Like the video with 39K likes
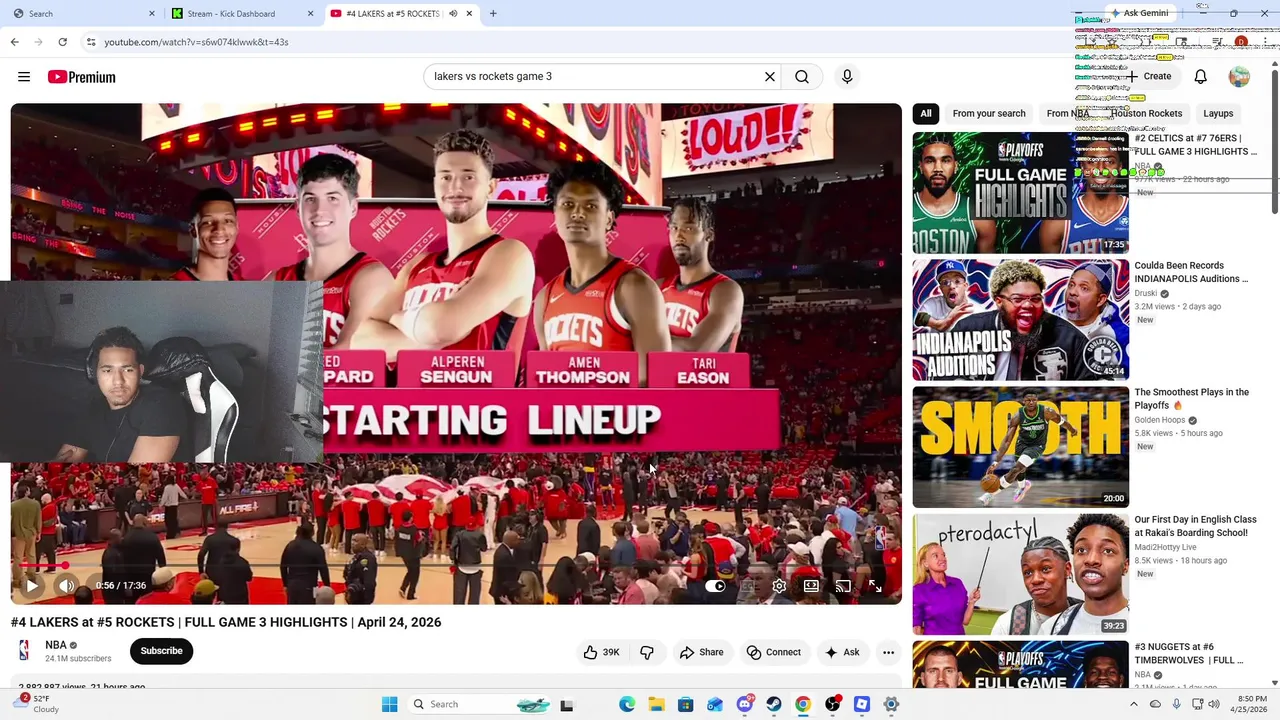 pos(601,652)
